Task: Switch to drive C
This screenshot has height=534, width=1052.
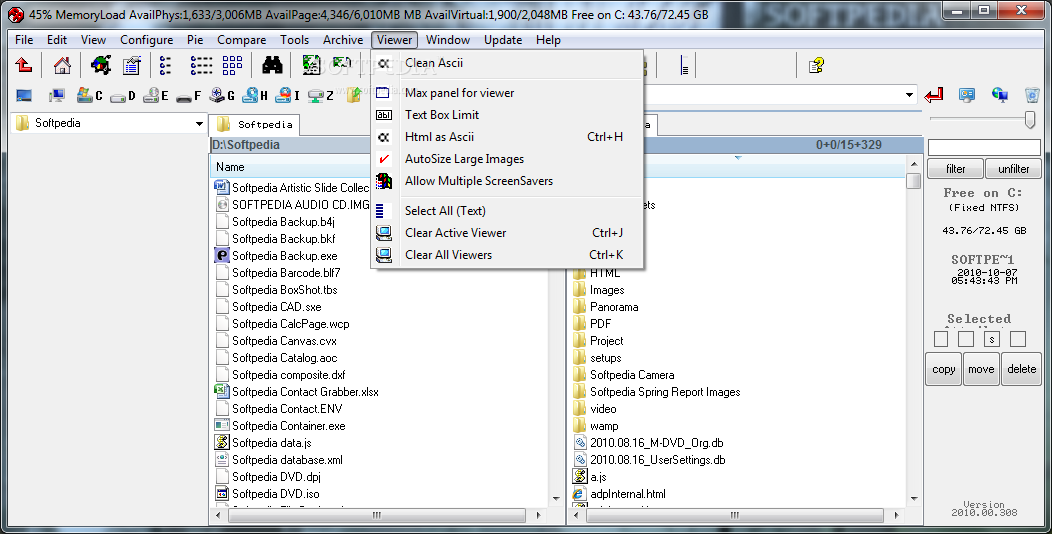Action: (x=89, y=96)
